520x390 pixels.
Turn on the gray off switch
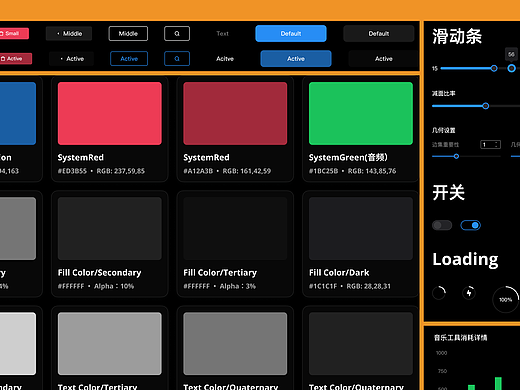442,225
